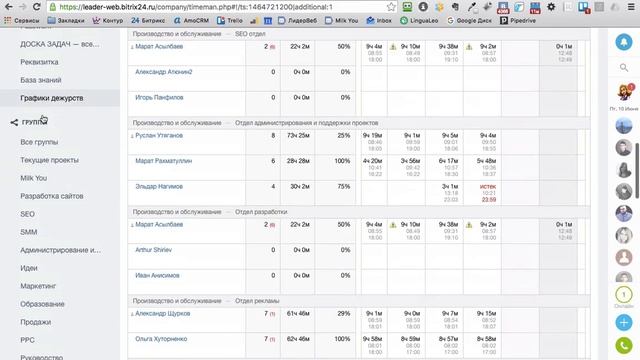Open the Chrome hamburger menu
This screenshot has width=640, height=360.
[x=631, y=7]
